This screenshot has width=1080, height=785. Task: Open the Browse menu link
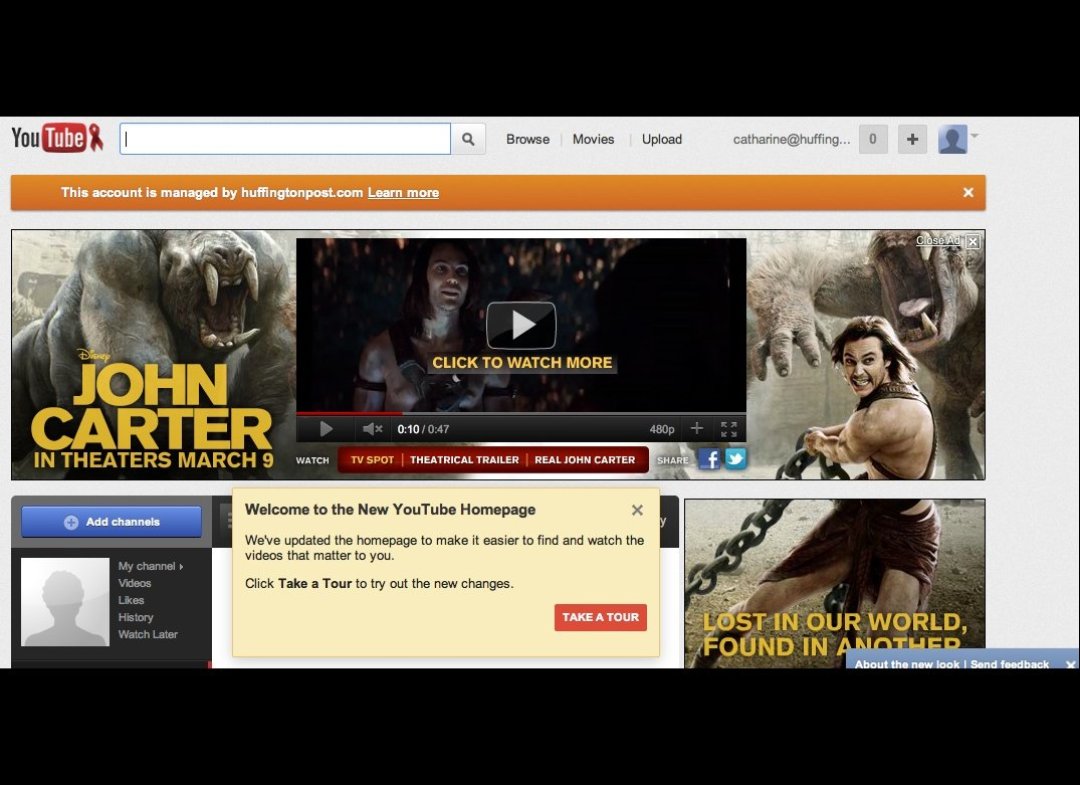[x=528, y=139]
